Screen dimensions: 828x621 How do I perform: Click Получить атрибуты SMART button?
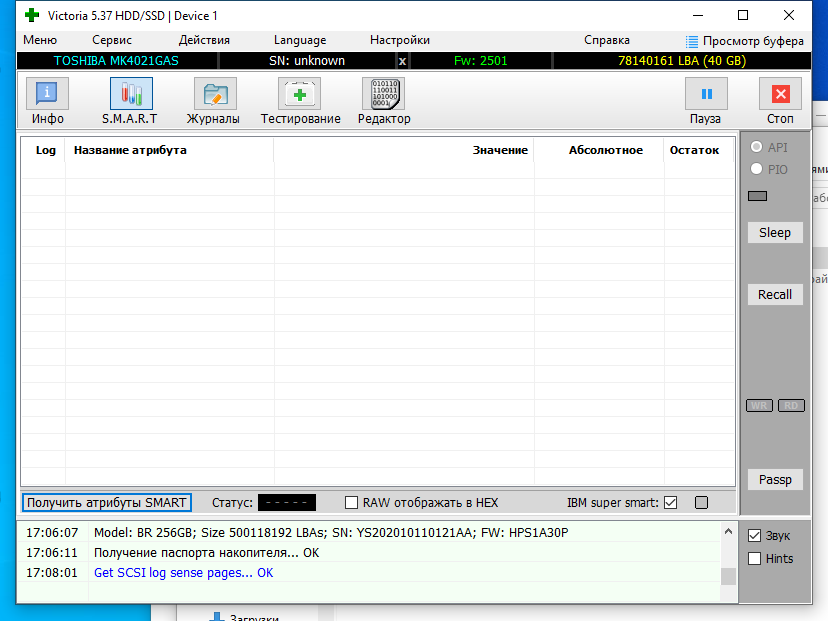pyautogui.click(x=107, y=502)
